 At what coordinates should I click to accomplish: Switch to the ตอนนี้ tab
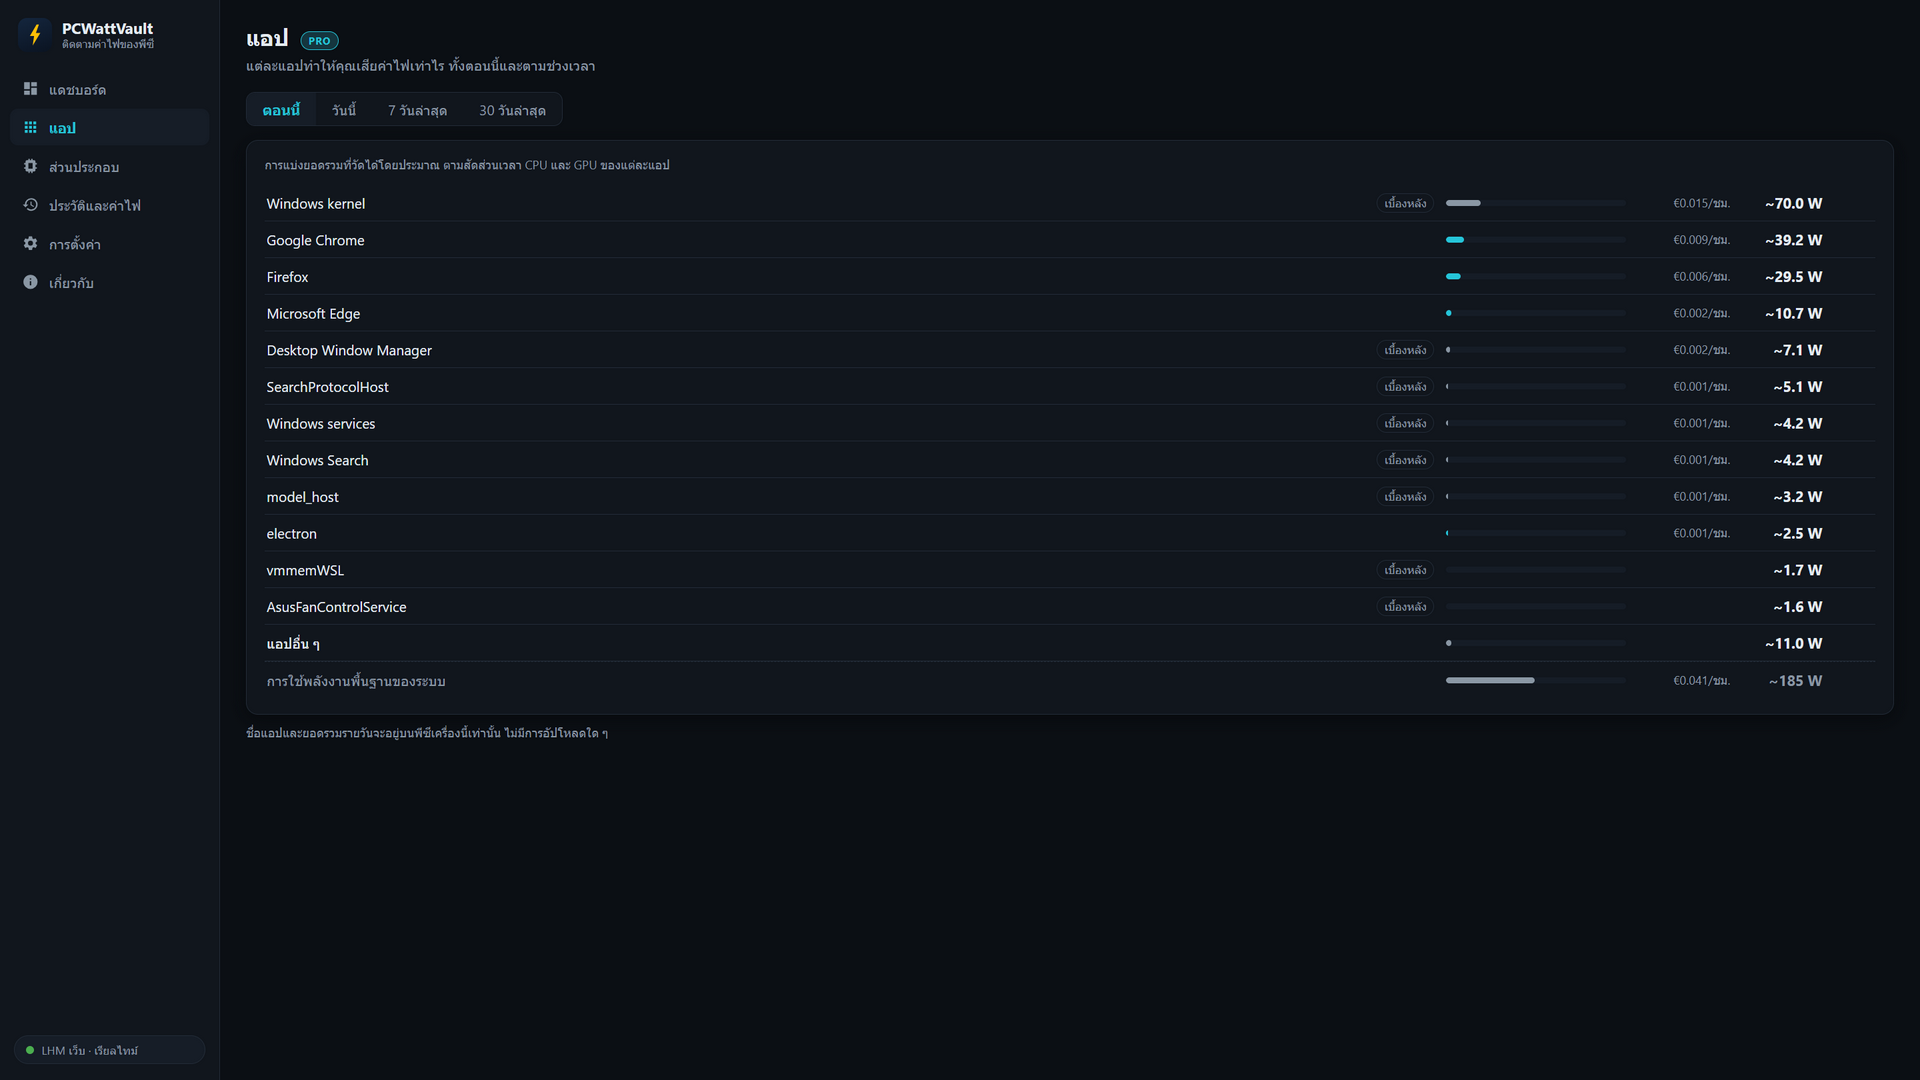pyautogui.click(x=281, y=110)
